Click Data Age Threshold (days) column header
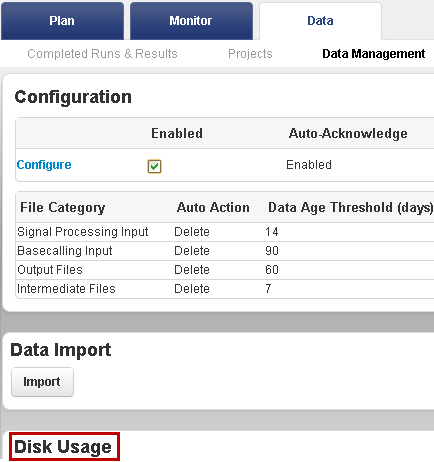 [x=350, y=207]
